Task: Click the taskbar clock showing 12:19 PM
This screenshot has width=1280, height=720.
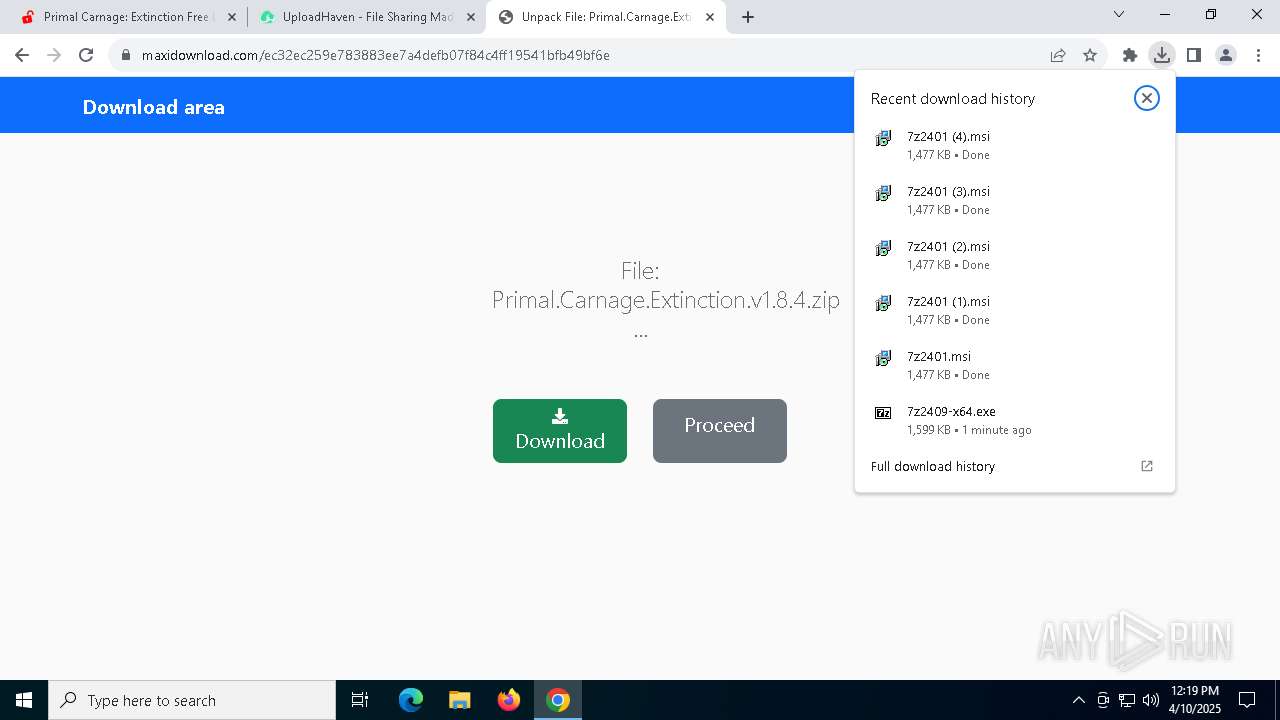Action: pyautogui.click(x=1194, y=700)
